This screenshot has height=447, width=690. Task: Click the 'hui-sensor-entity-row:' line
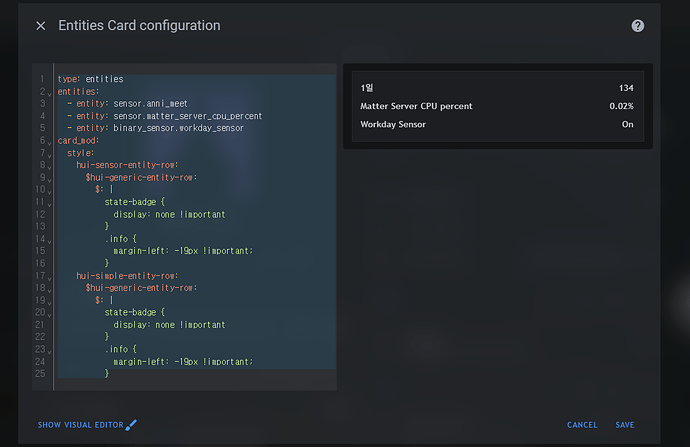pyautogui.click(x=127, y=165)
